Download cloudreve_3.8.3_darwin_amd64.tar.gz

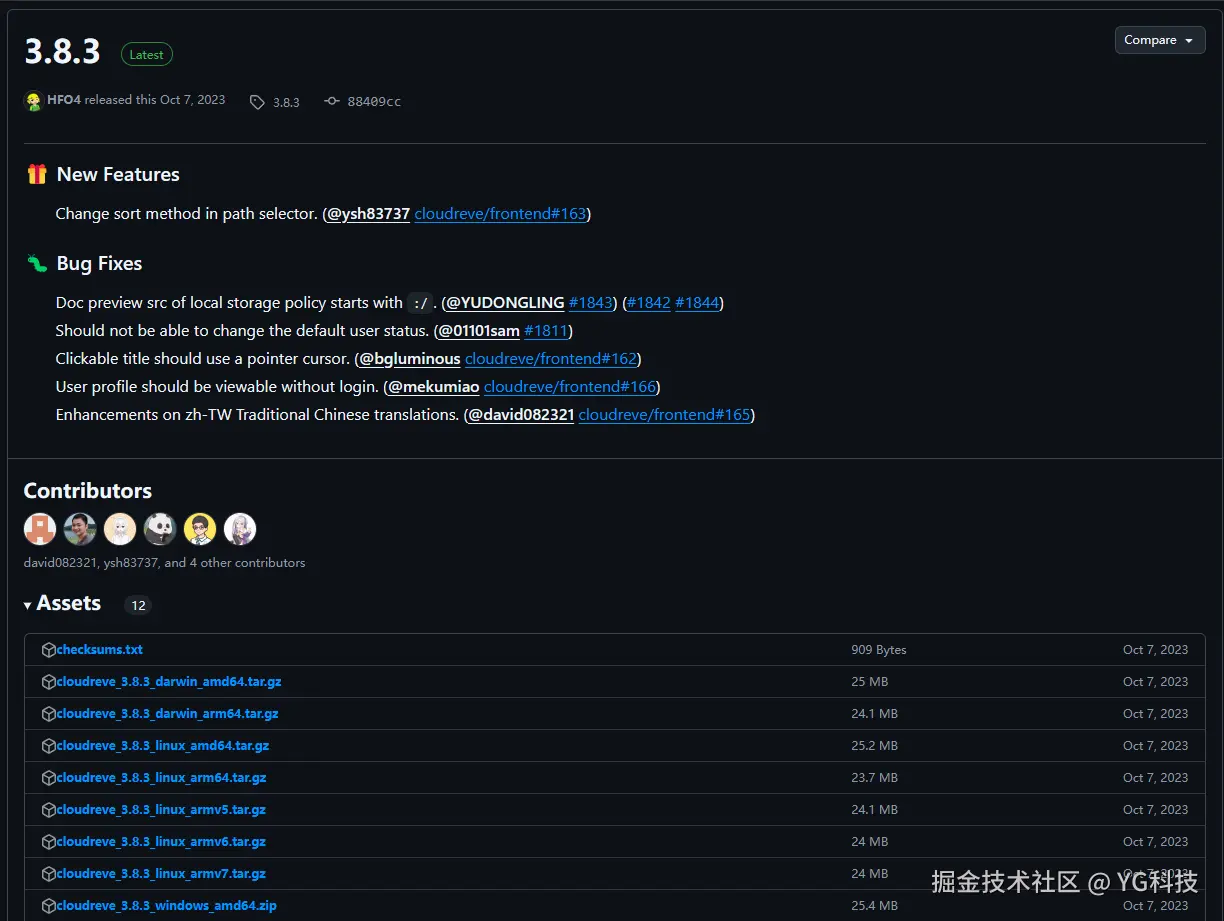click(x=169, y=682)
